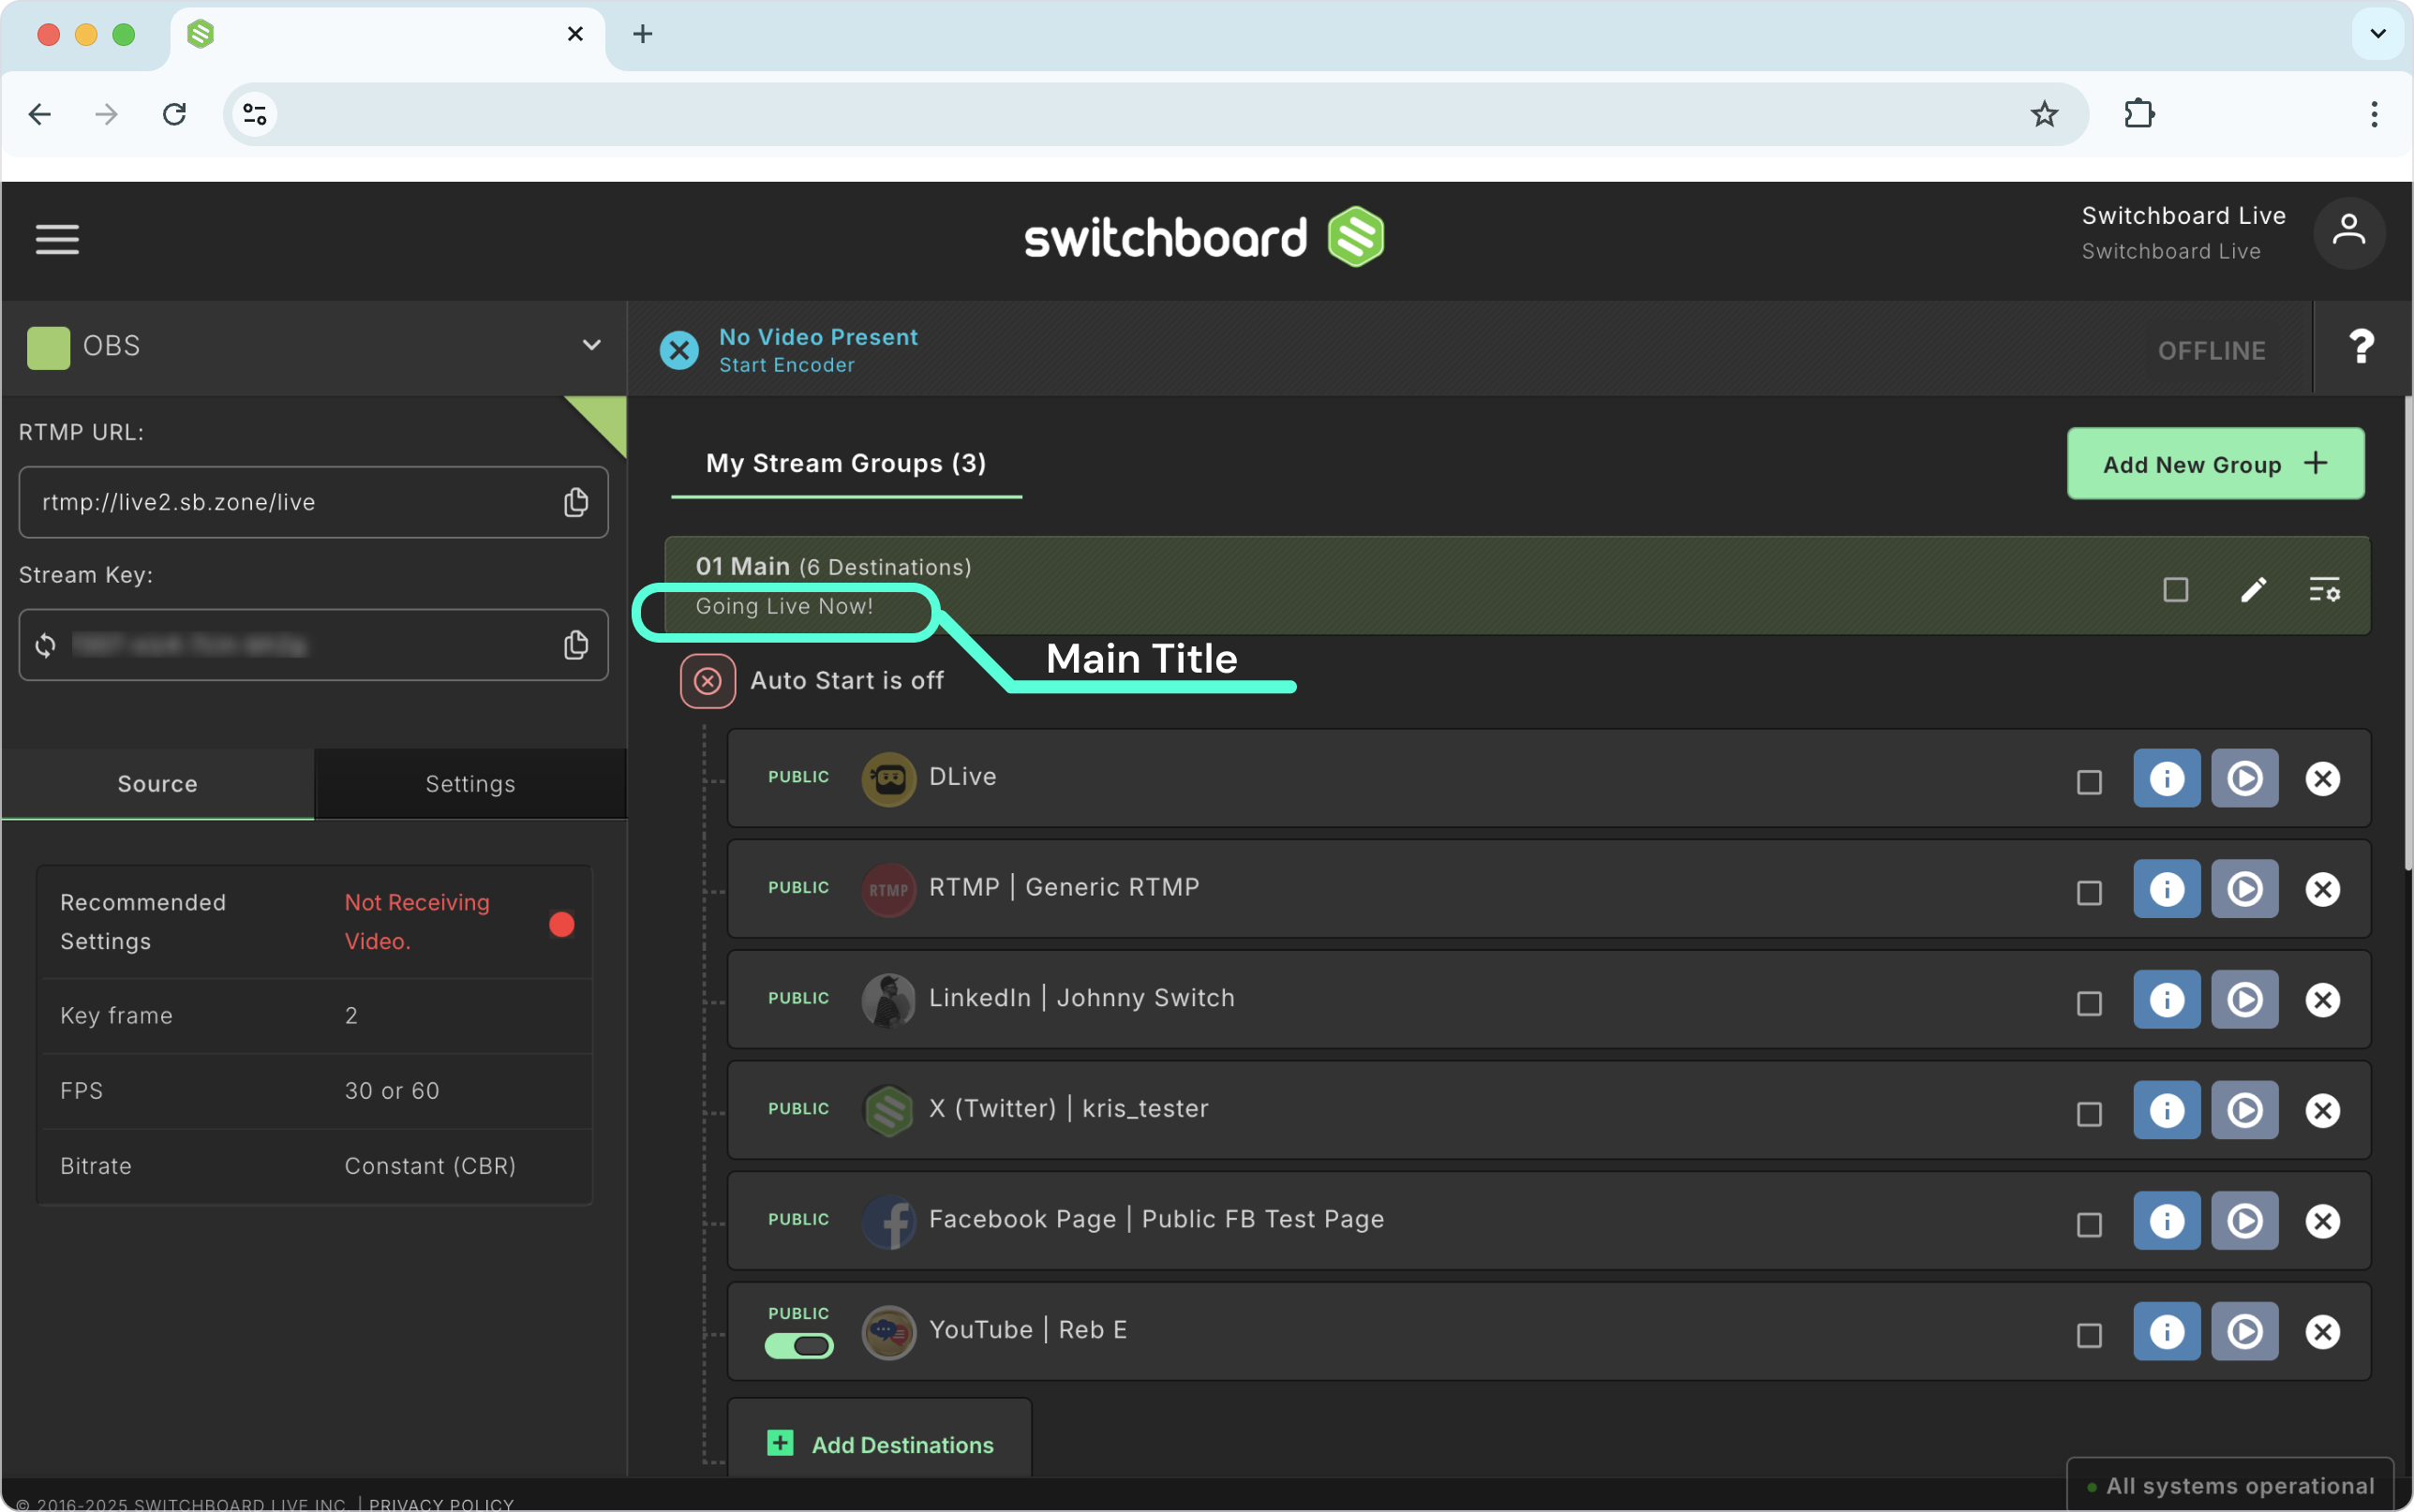Check the DLive destination checkbox
The image size is (2414, 1512).
(2089, 782)
